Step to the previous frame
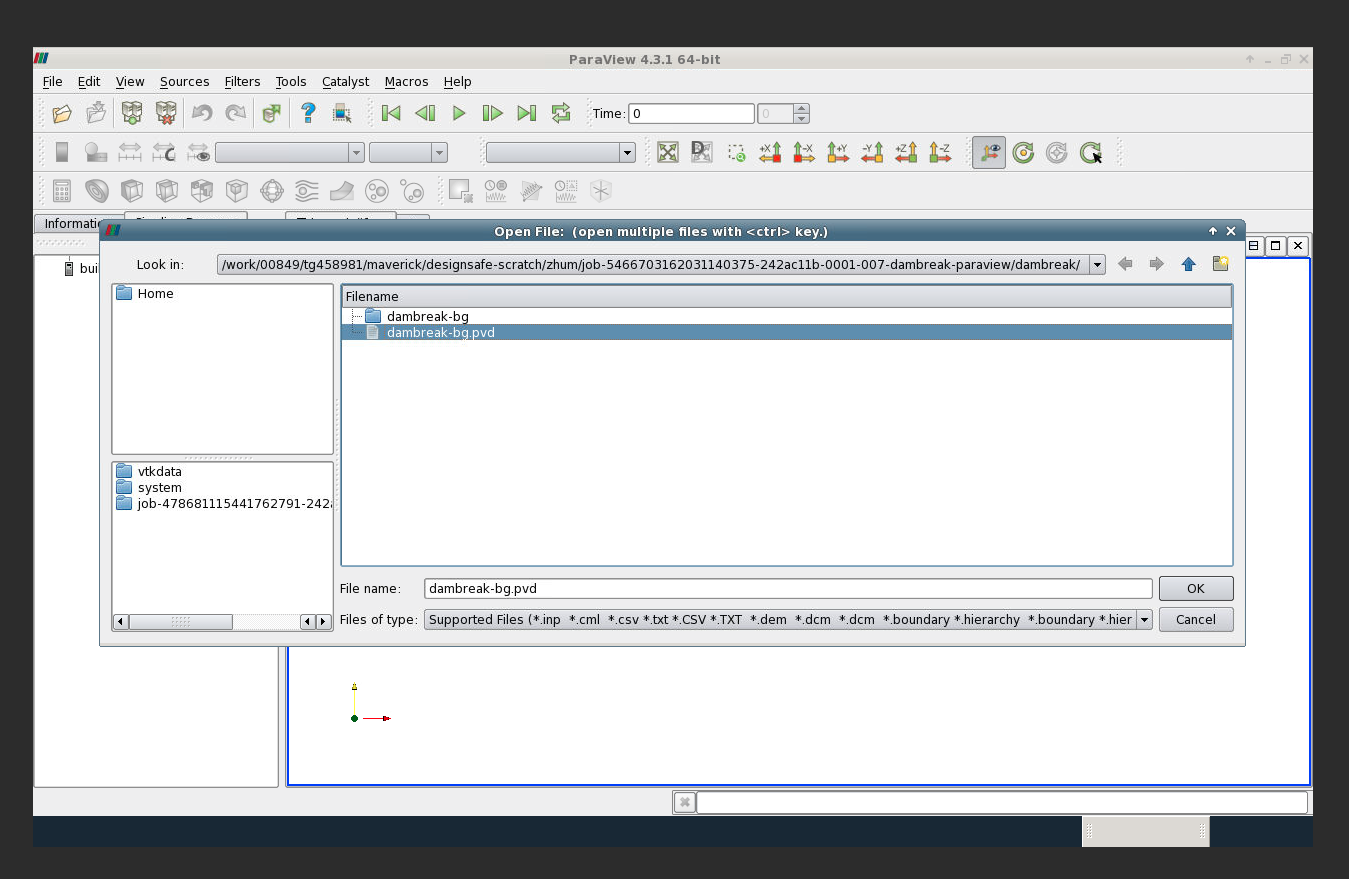This screenshot has height=879, width=1349. [425, 113]
